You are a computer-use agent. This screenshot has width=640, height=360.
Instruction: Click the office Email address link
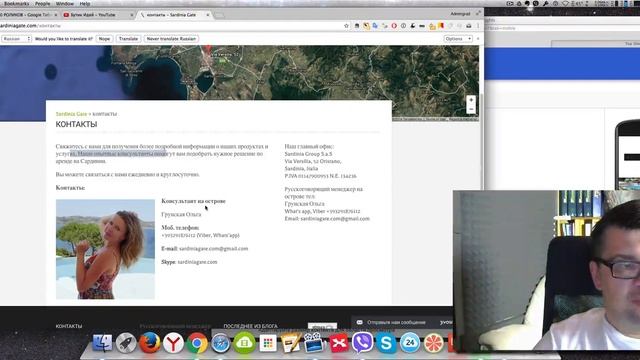pyautogui.click(x=335, y=219)
